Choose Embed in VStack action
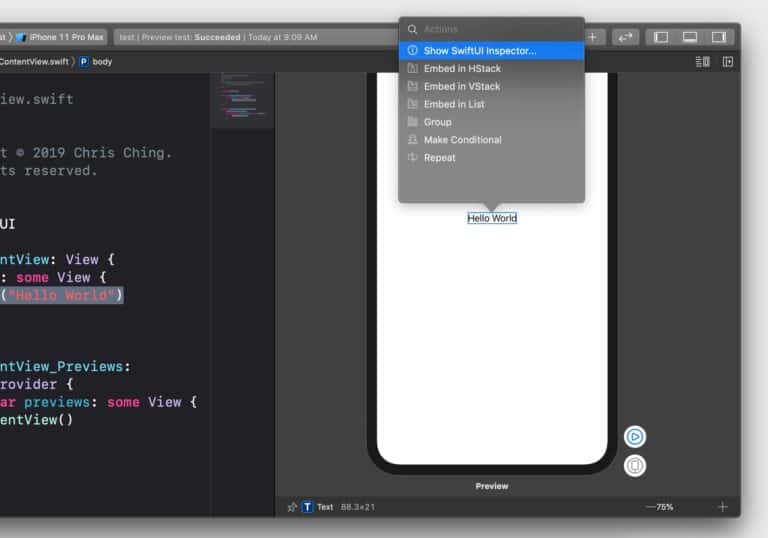This screenshot has height=538, width=768. tap(491, 86)
